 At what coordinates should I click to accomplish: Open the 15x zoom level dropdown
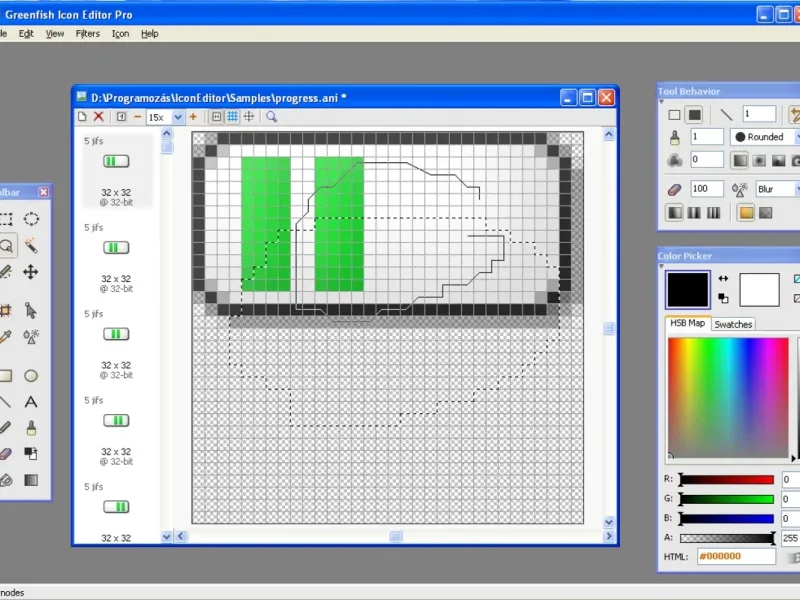(x=178, y=117)
